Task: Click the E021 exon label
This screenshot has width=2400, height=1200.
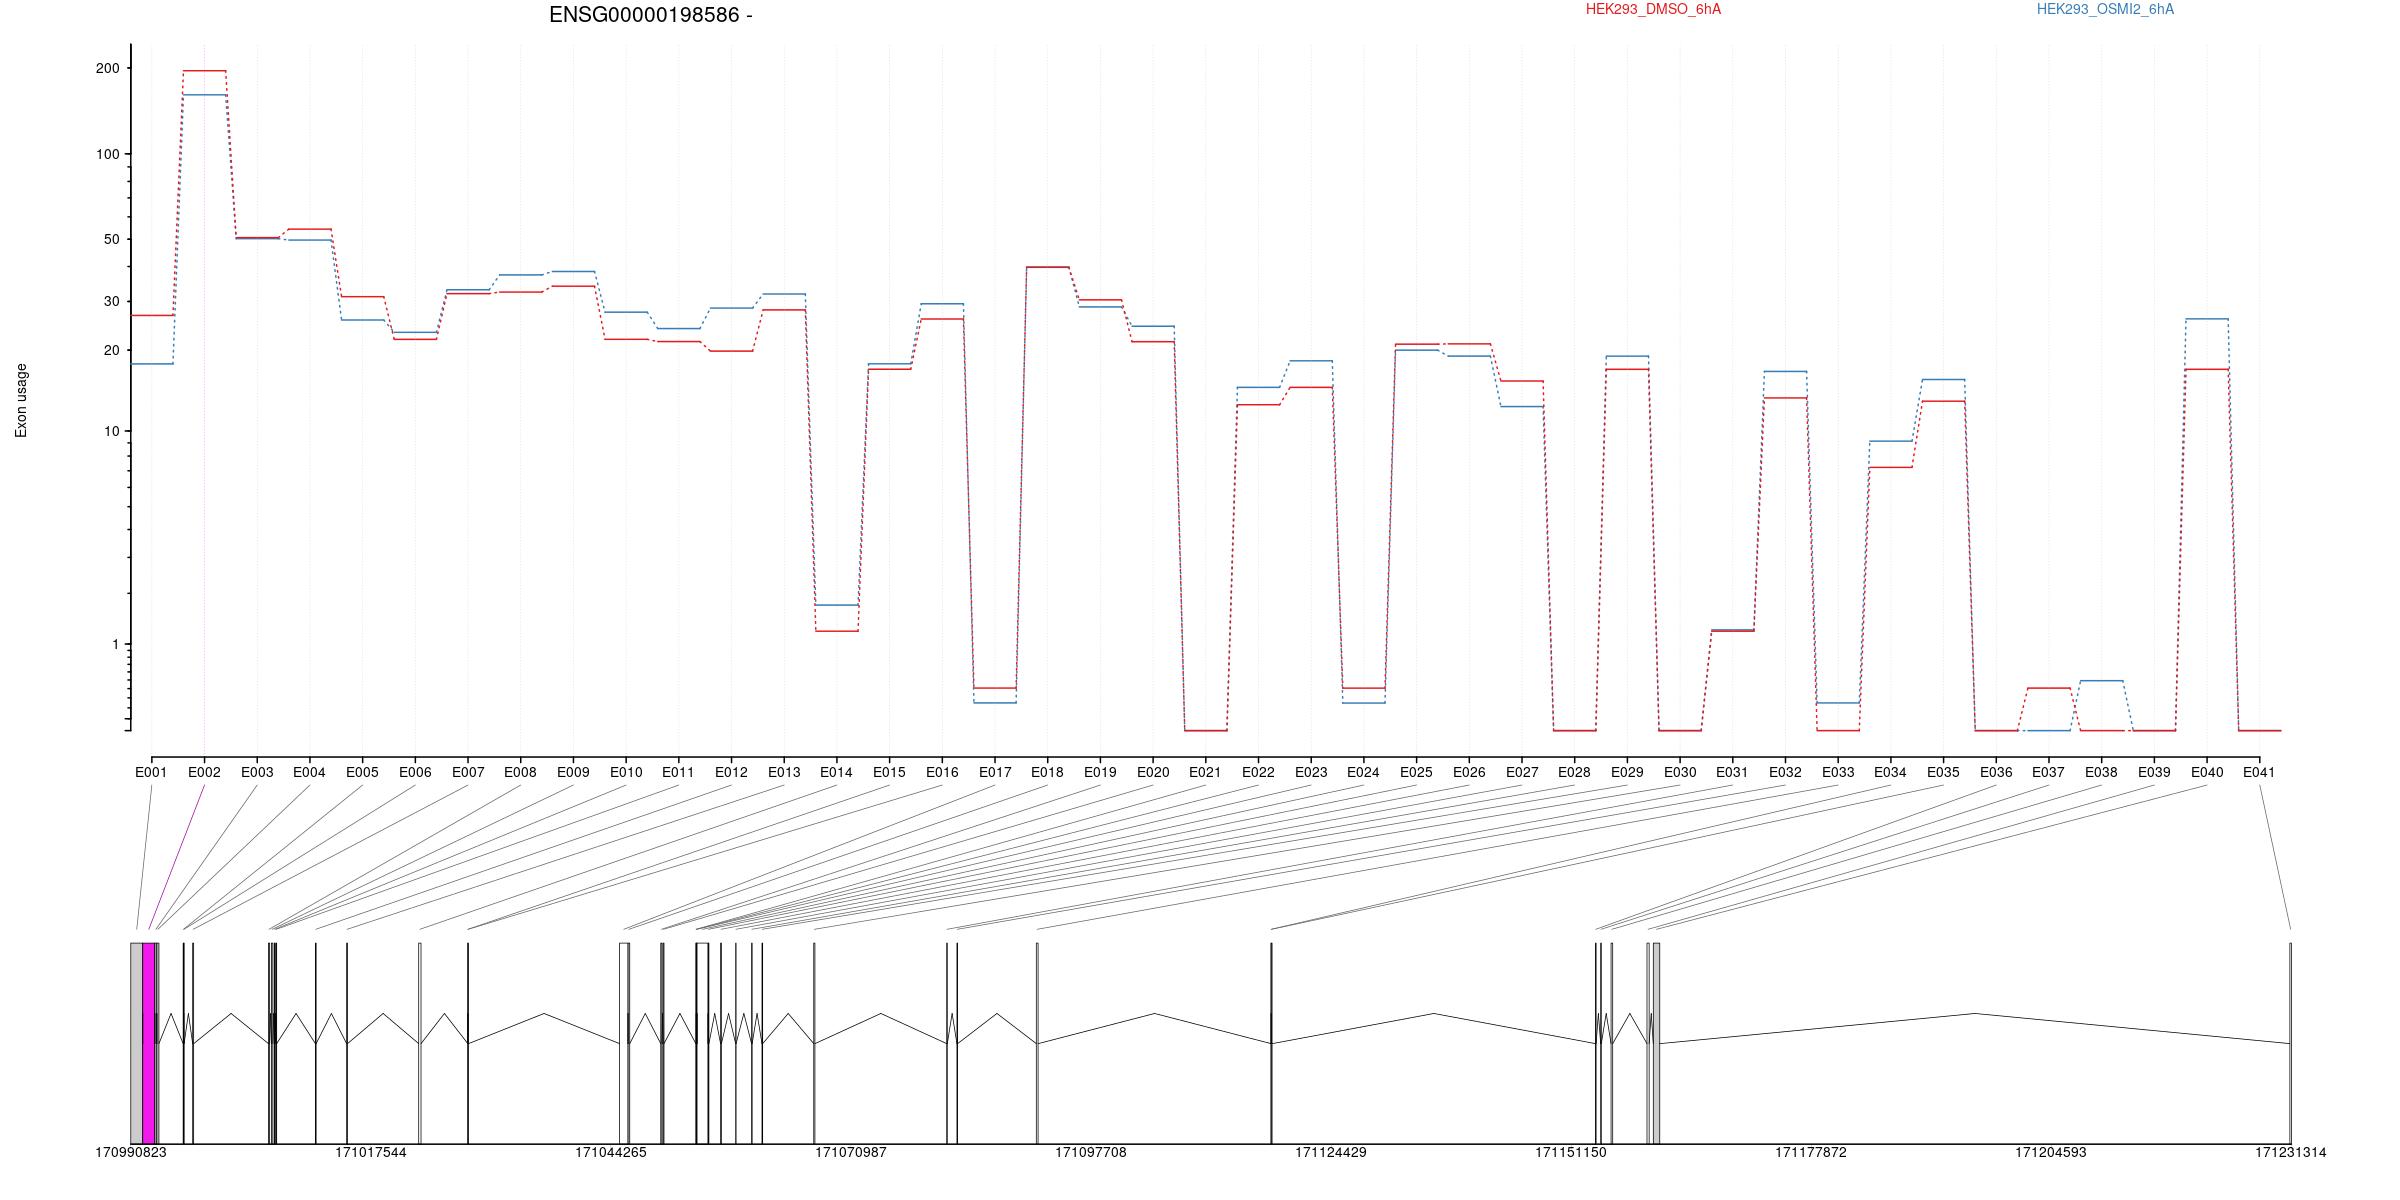Action: (1205, 772)
